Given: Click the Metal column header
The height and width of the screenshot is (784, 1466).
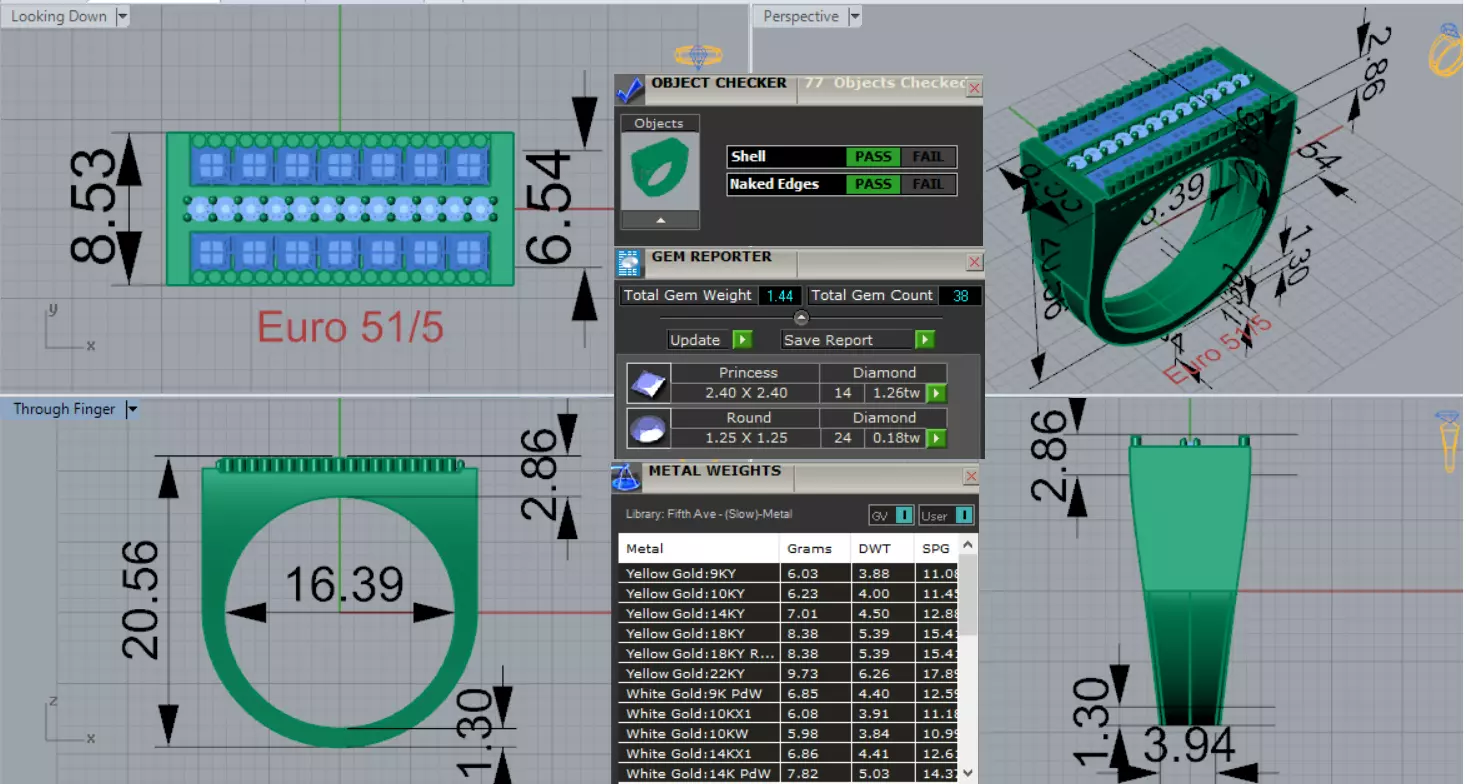Looking at the screenshot, I should [x=699, y=549].
